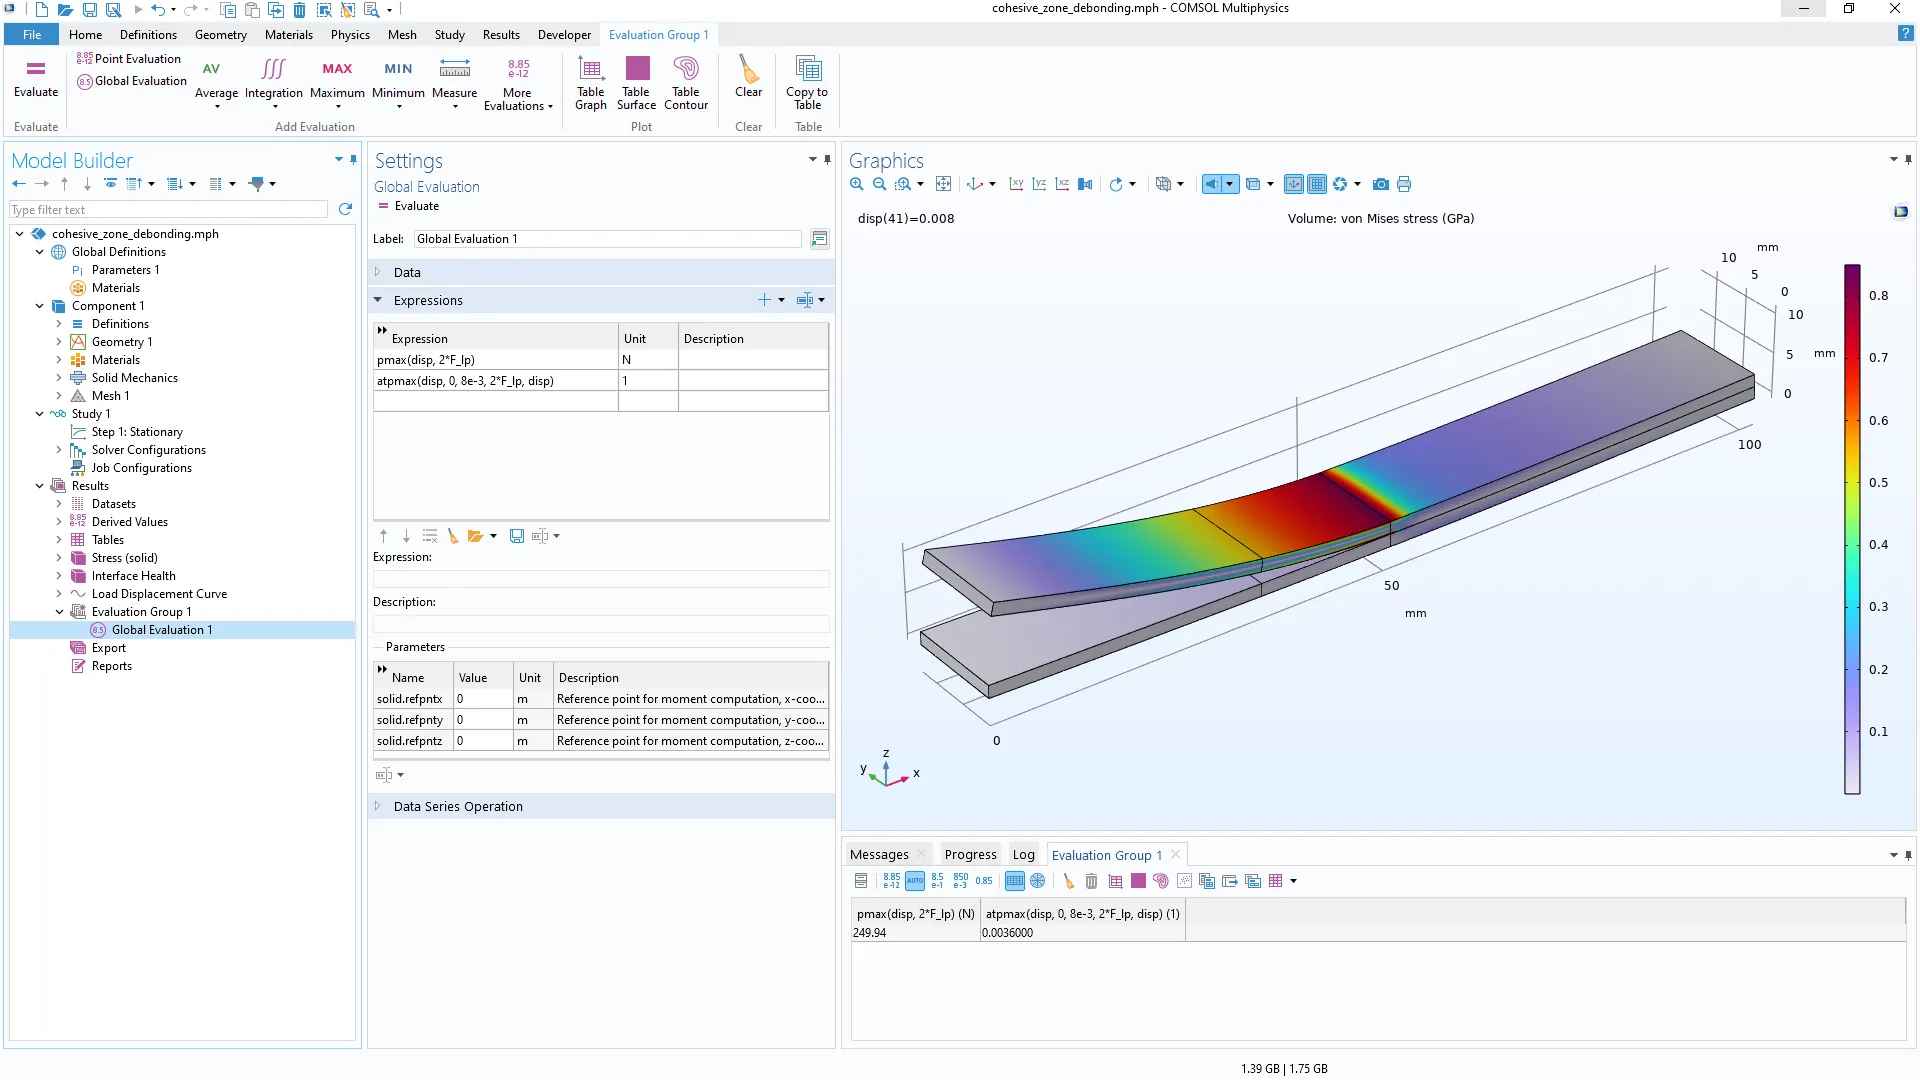The width and height of the screenshot is (1920, 1080).
Task: Click Print icon in Graphics toolbar
Action: pyautogui.click(x=1404, y=184)
